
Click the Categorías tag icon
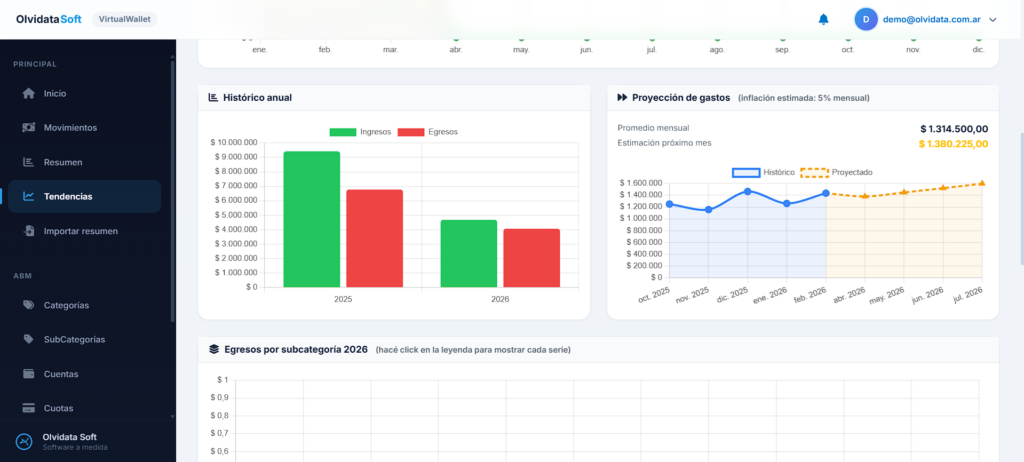(x=29, y=305)
